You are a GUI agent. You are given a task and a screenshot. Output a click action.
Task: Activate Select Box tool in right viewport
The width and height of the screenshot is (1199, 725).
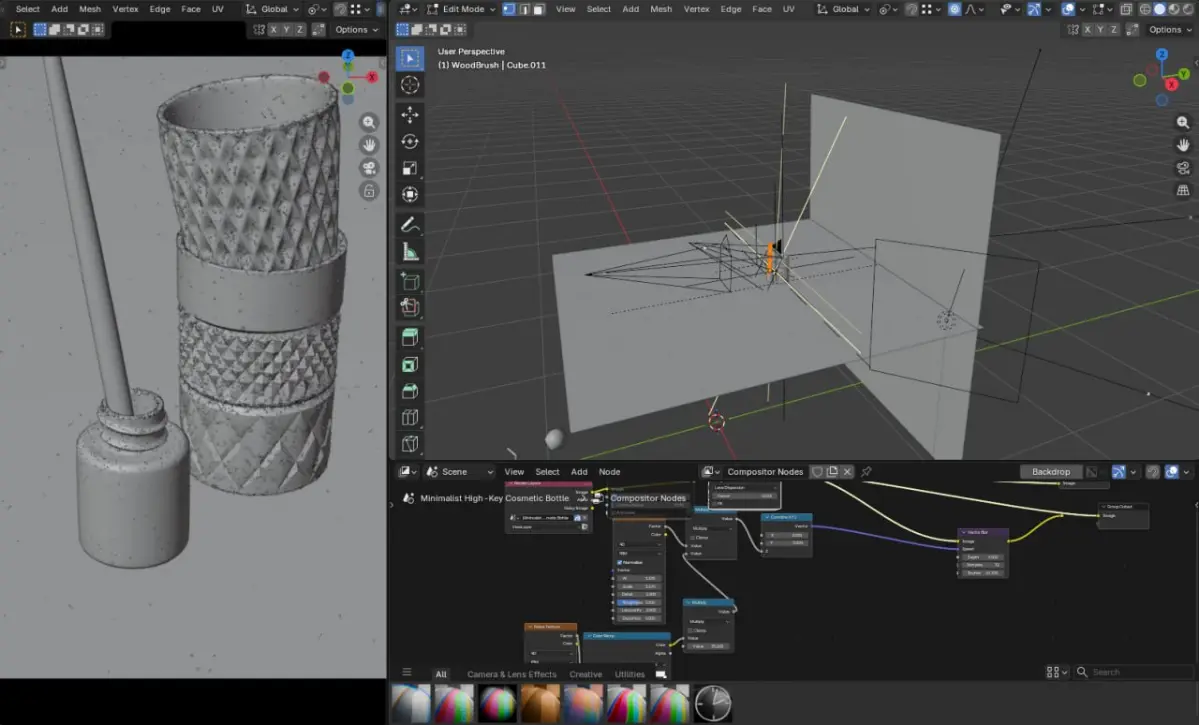click(410, 59)
